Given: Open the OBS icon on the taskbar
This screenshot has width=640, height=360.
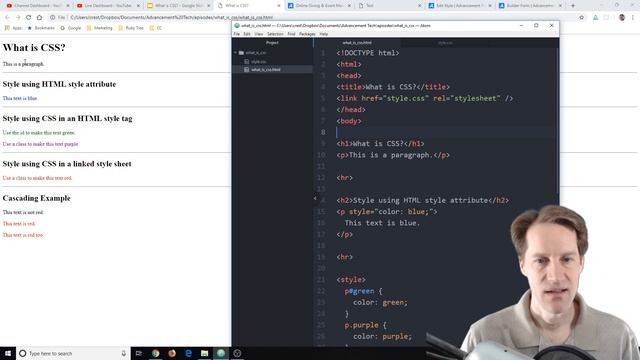Looking at the screenshot, I should coord(237,353).
